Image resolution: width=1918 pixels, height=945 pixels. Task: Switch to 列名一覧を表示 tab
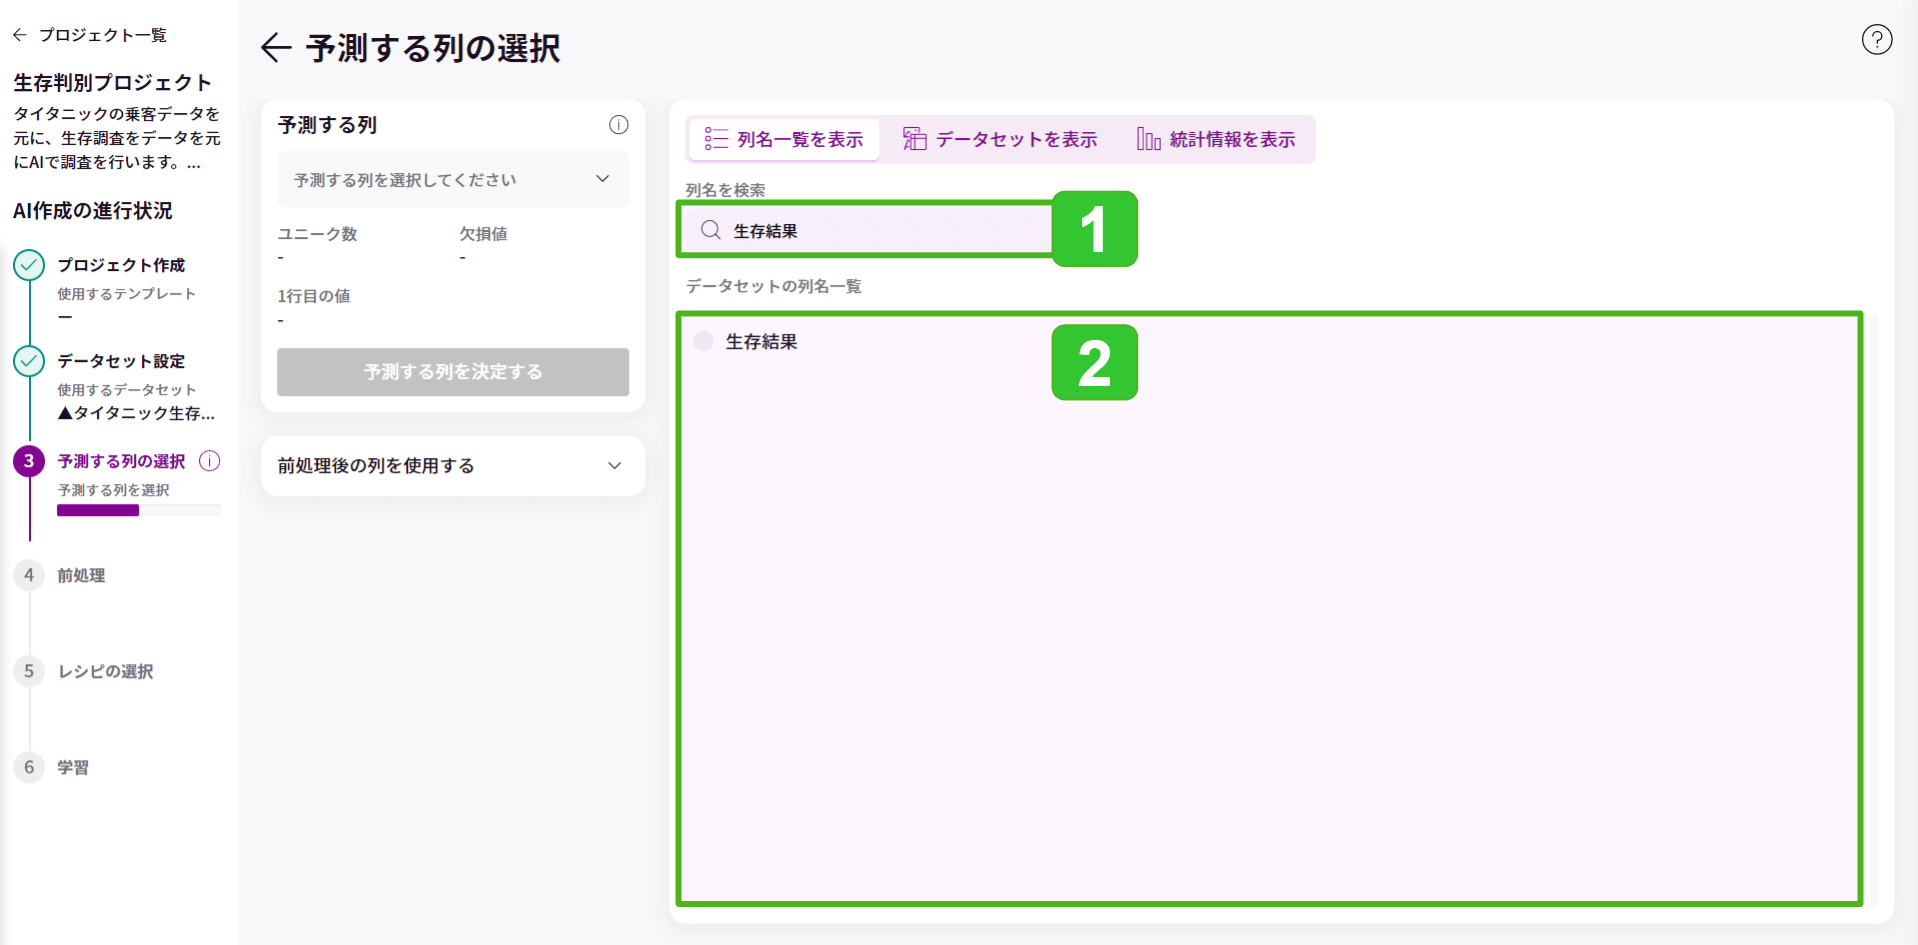click(784, 139)
